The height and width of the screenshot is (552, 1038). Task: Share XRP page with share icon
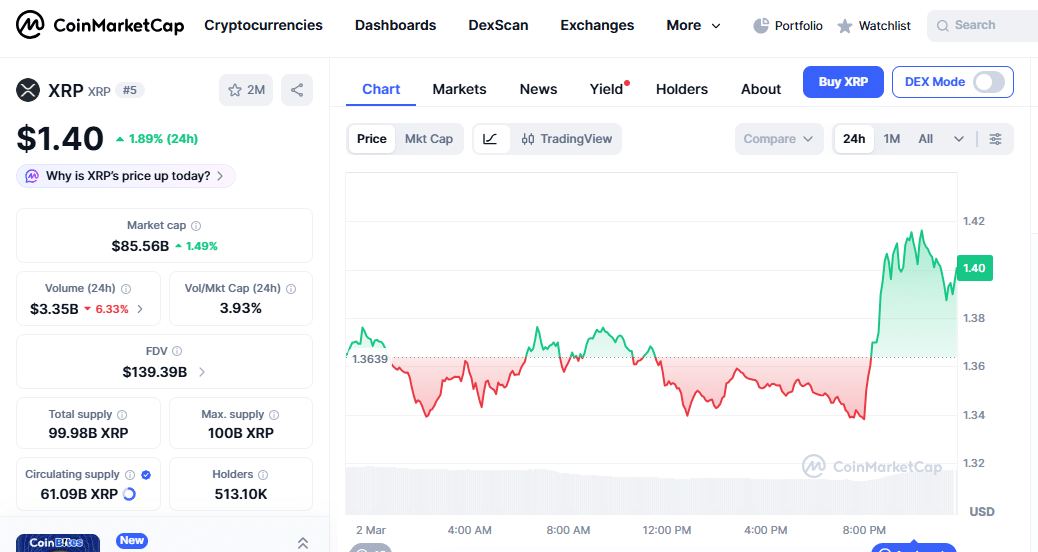pyautogui.click(x=297, y=90)
